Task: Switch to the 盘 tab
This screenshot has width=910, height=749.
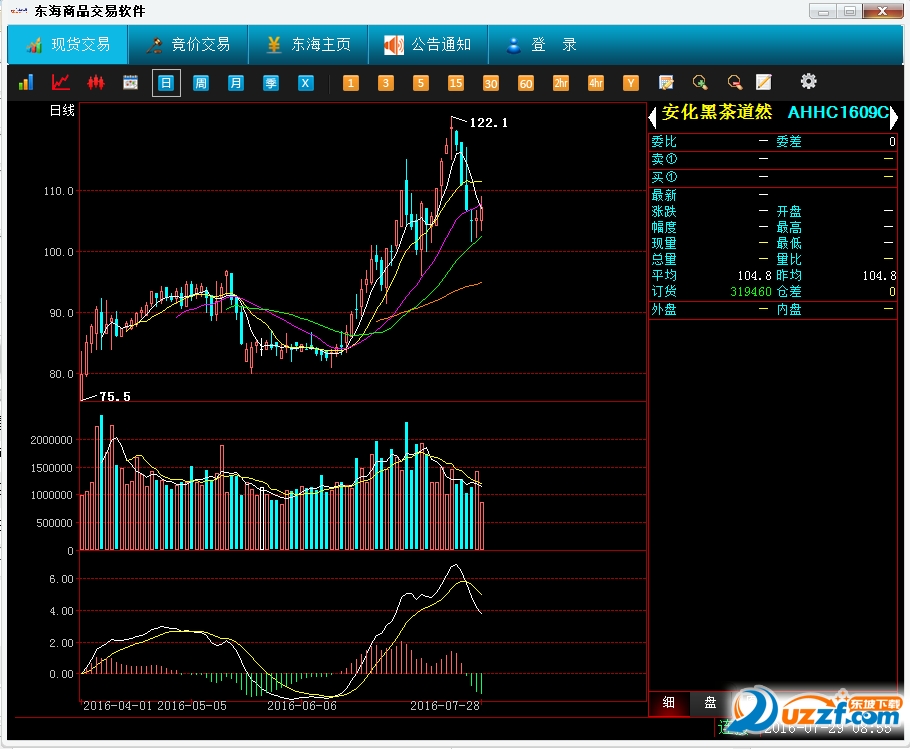Action: click(x=710, y=703)
